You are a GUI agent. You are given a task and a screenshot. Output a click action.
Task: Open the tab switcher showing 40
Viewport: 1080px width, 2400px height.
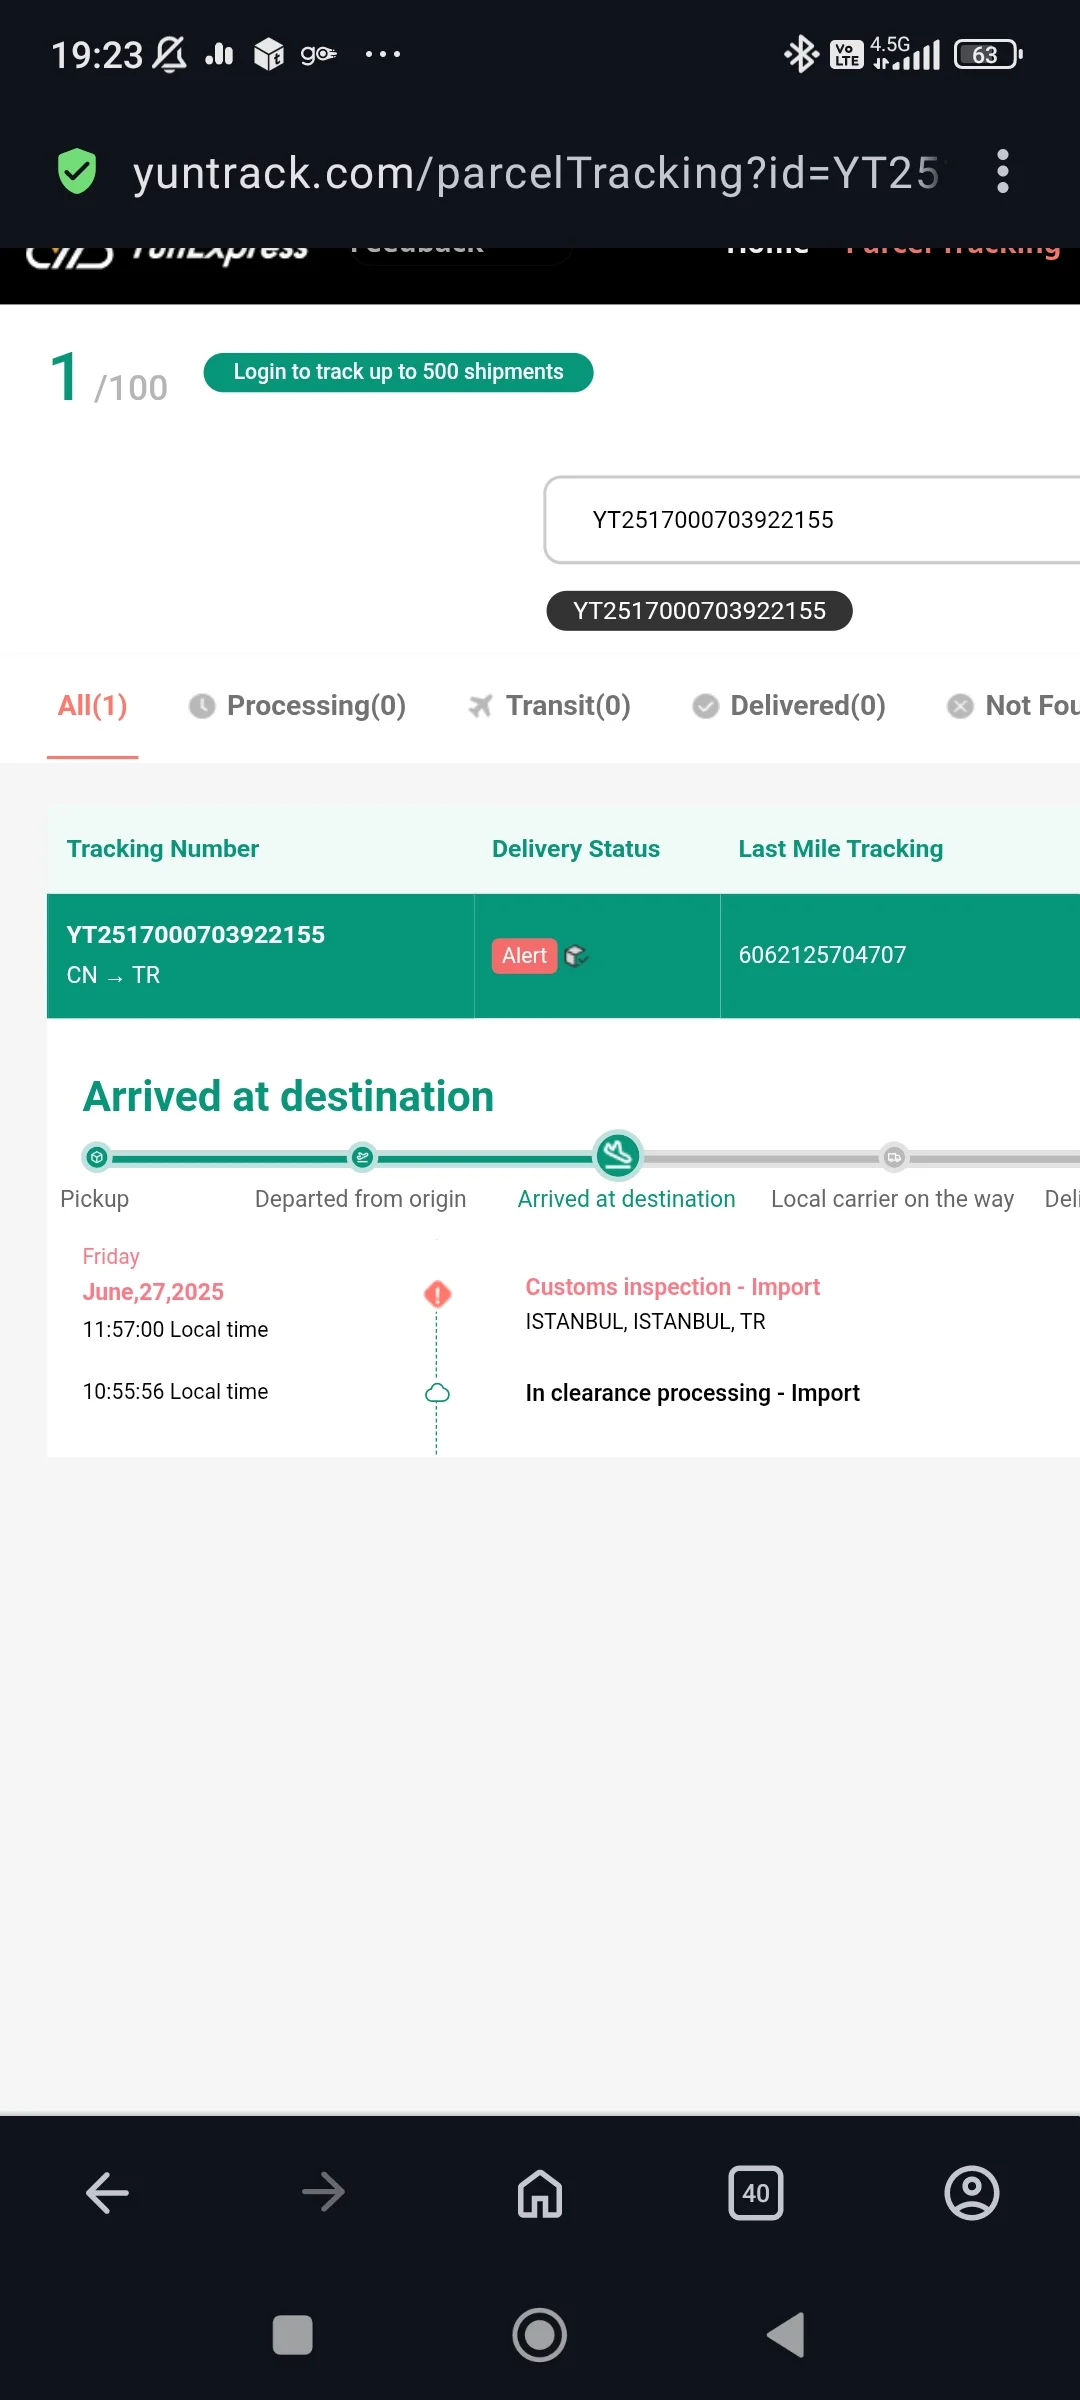tap(756, 2193)
